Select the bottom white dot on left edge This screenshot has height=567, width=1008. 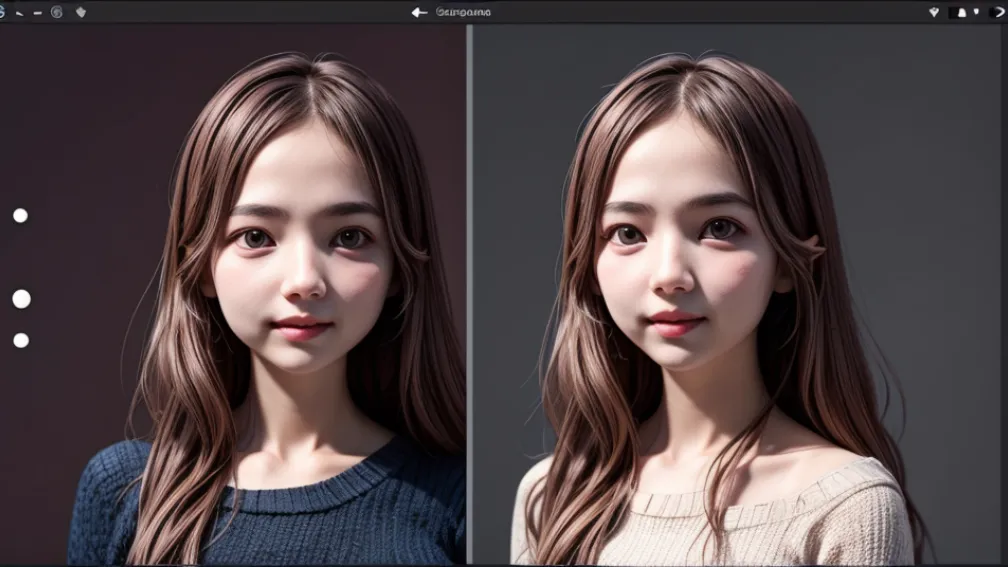coord(21,340)
